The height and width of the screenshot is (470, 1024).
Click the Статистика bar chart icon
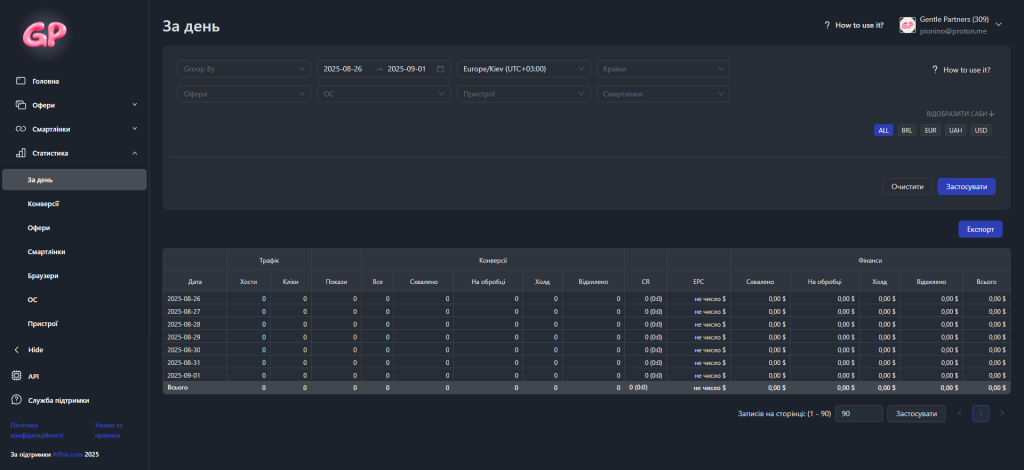click(20, 153)
